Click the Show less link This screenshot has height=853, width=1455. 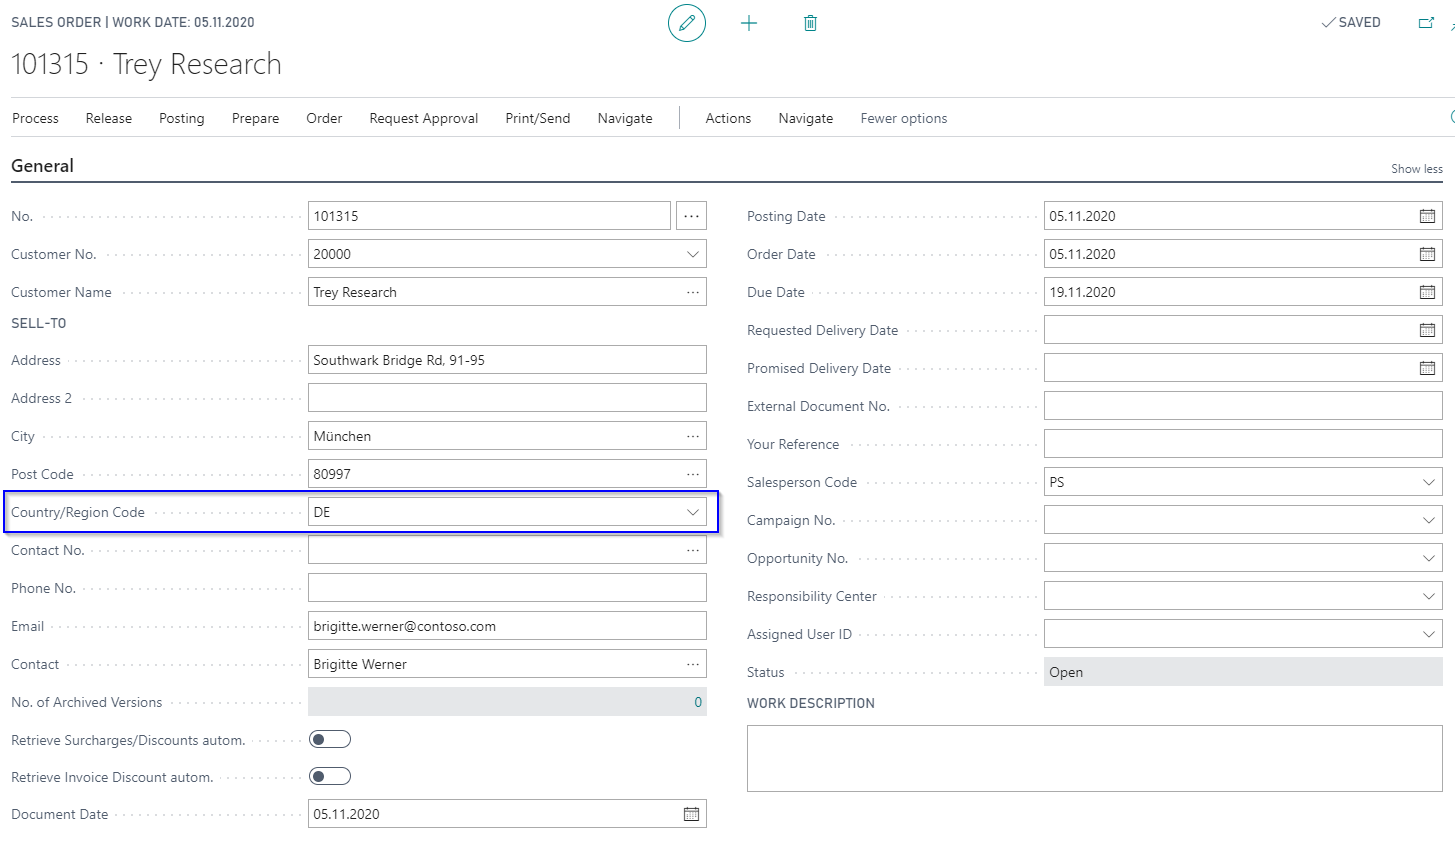[x=1417, y=169]
